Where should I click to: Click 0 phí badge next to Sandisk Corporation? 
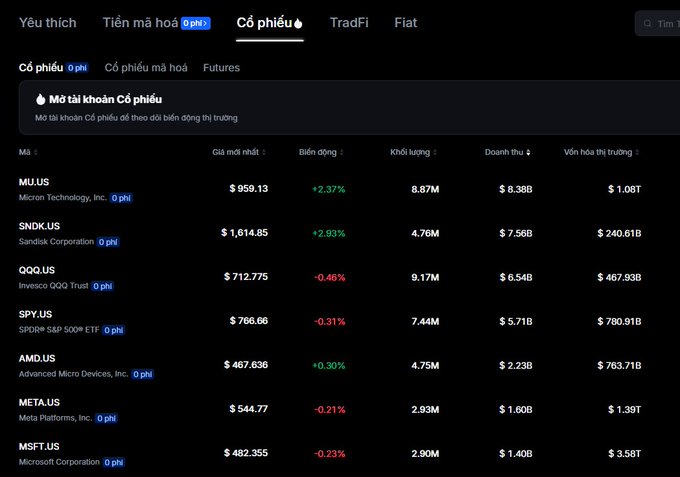108,242
